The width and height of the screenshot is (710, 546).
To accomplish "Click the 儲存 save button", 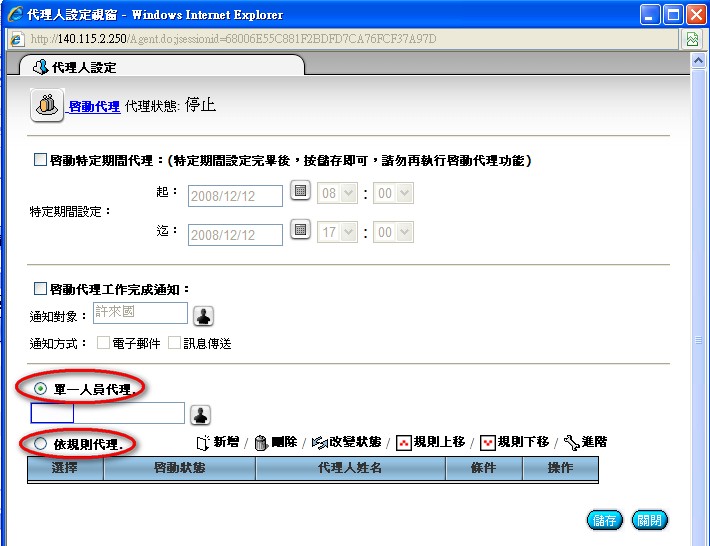I will pyautogui.click(x=604, y=520).
